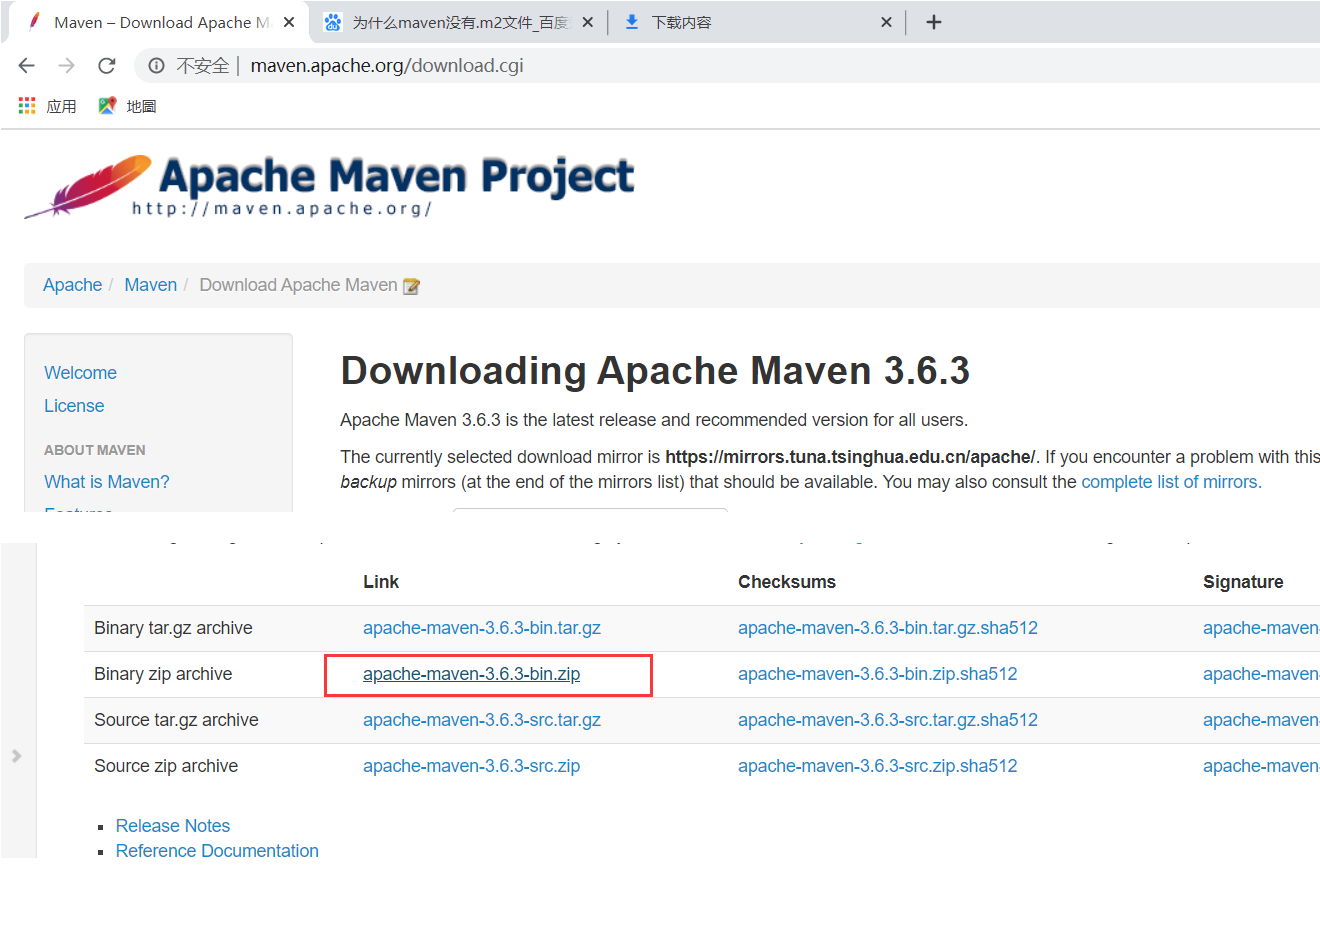Go back to the previous page
Screen dimensions: 1320x937
point(27,66)
